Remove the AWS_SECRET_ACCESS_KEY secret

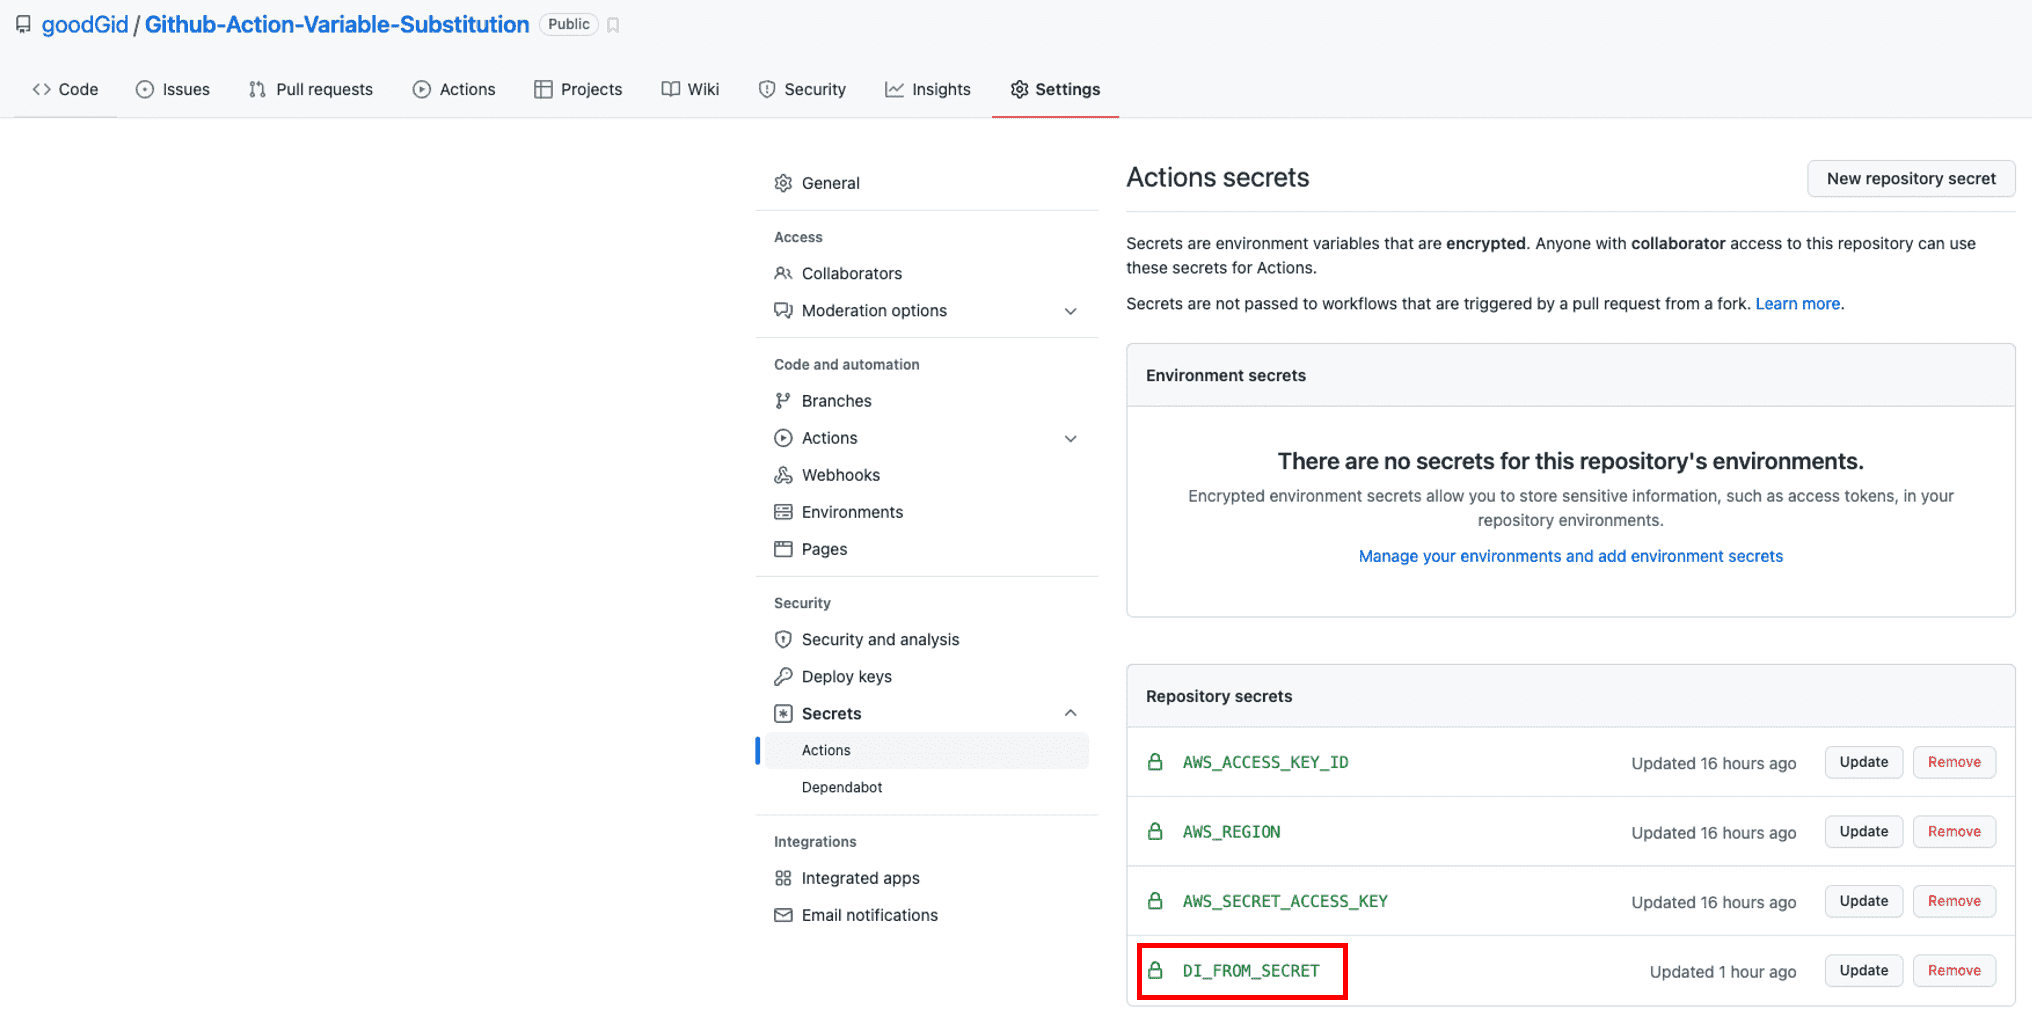tap(1954, 901)
